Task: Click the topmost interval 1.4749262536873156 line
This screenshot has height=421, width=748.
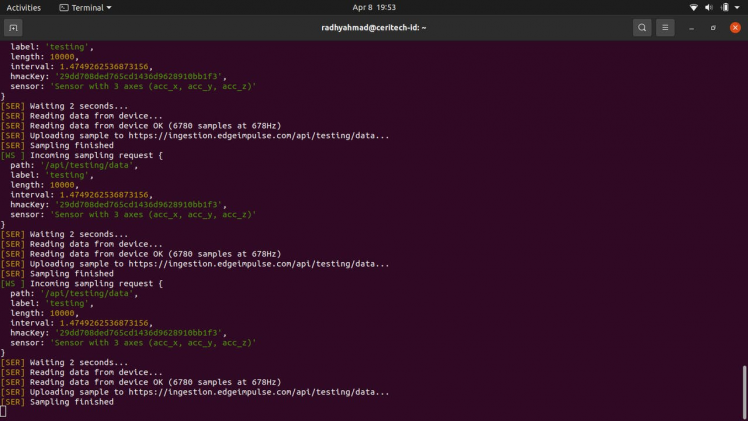Action: pyautogui.click(x=82, y=66)
